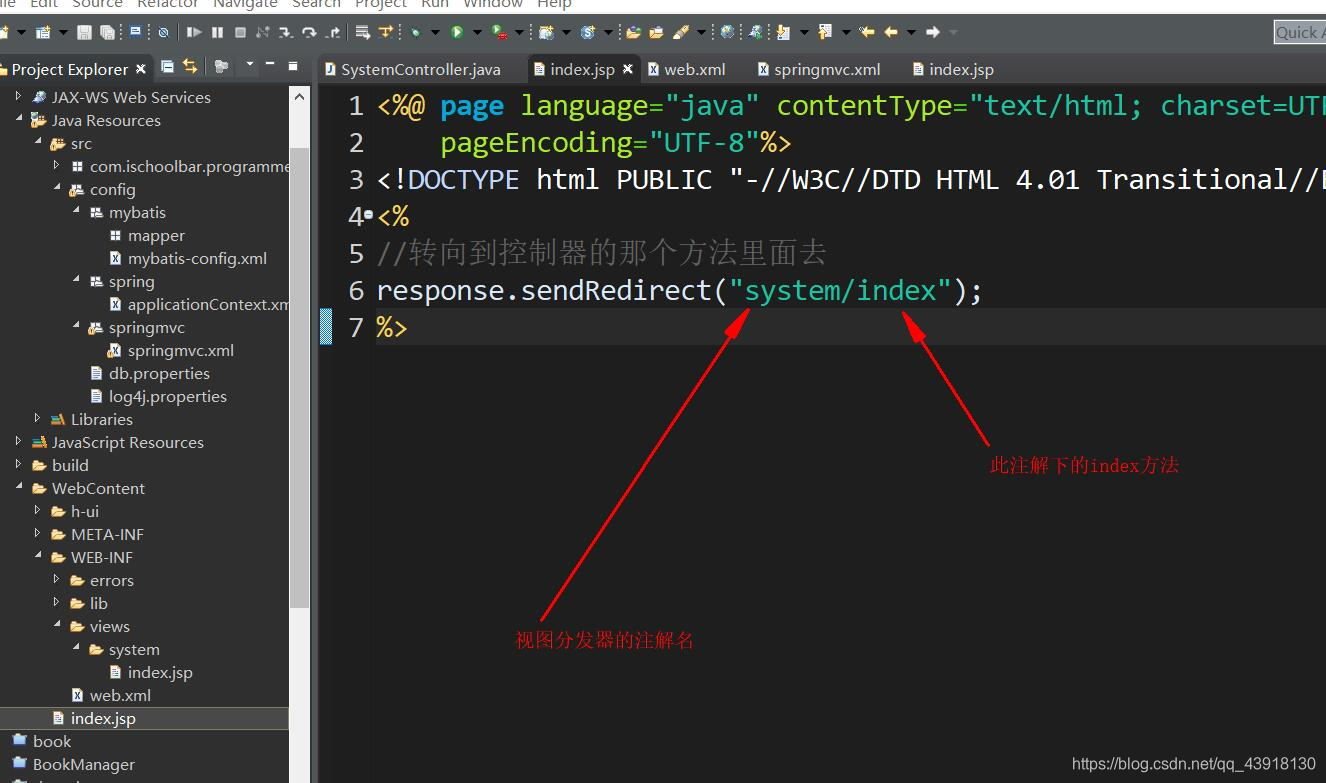
Task: Expand the Libraries node
Action: tap(37, 419)
